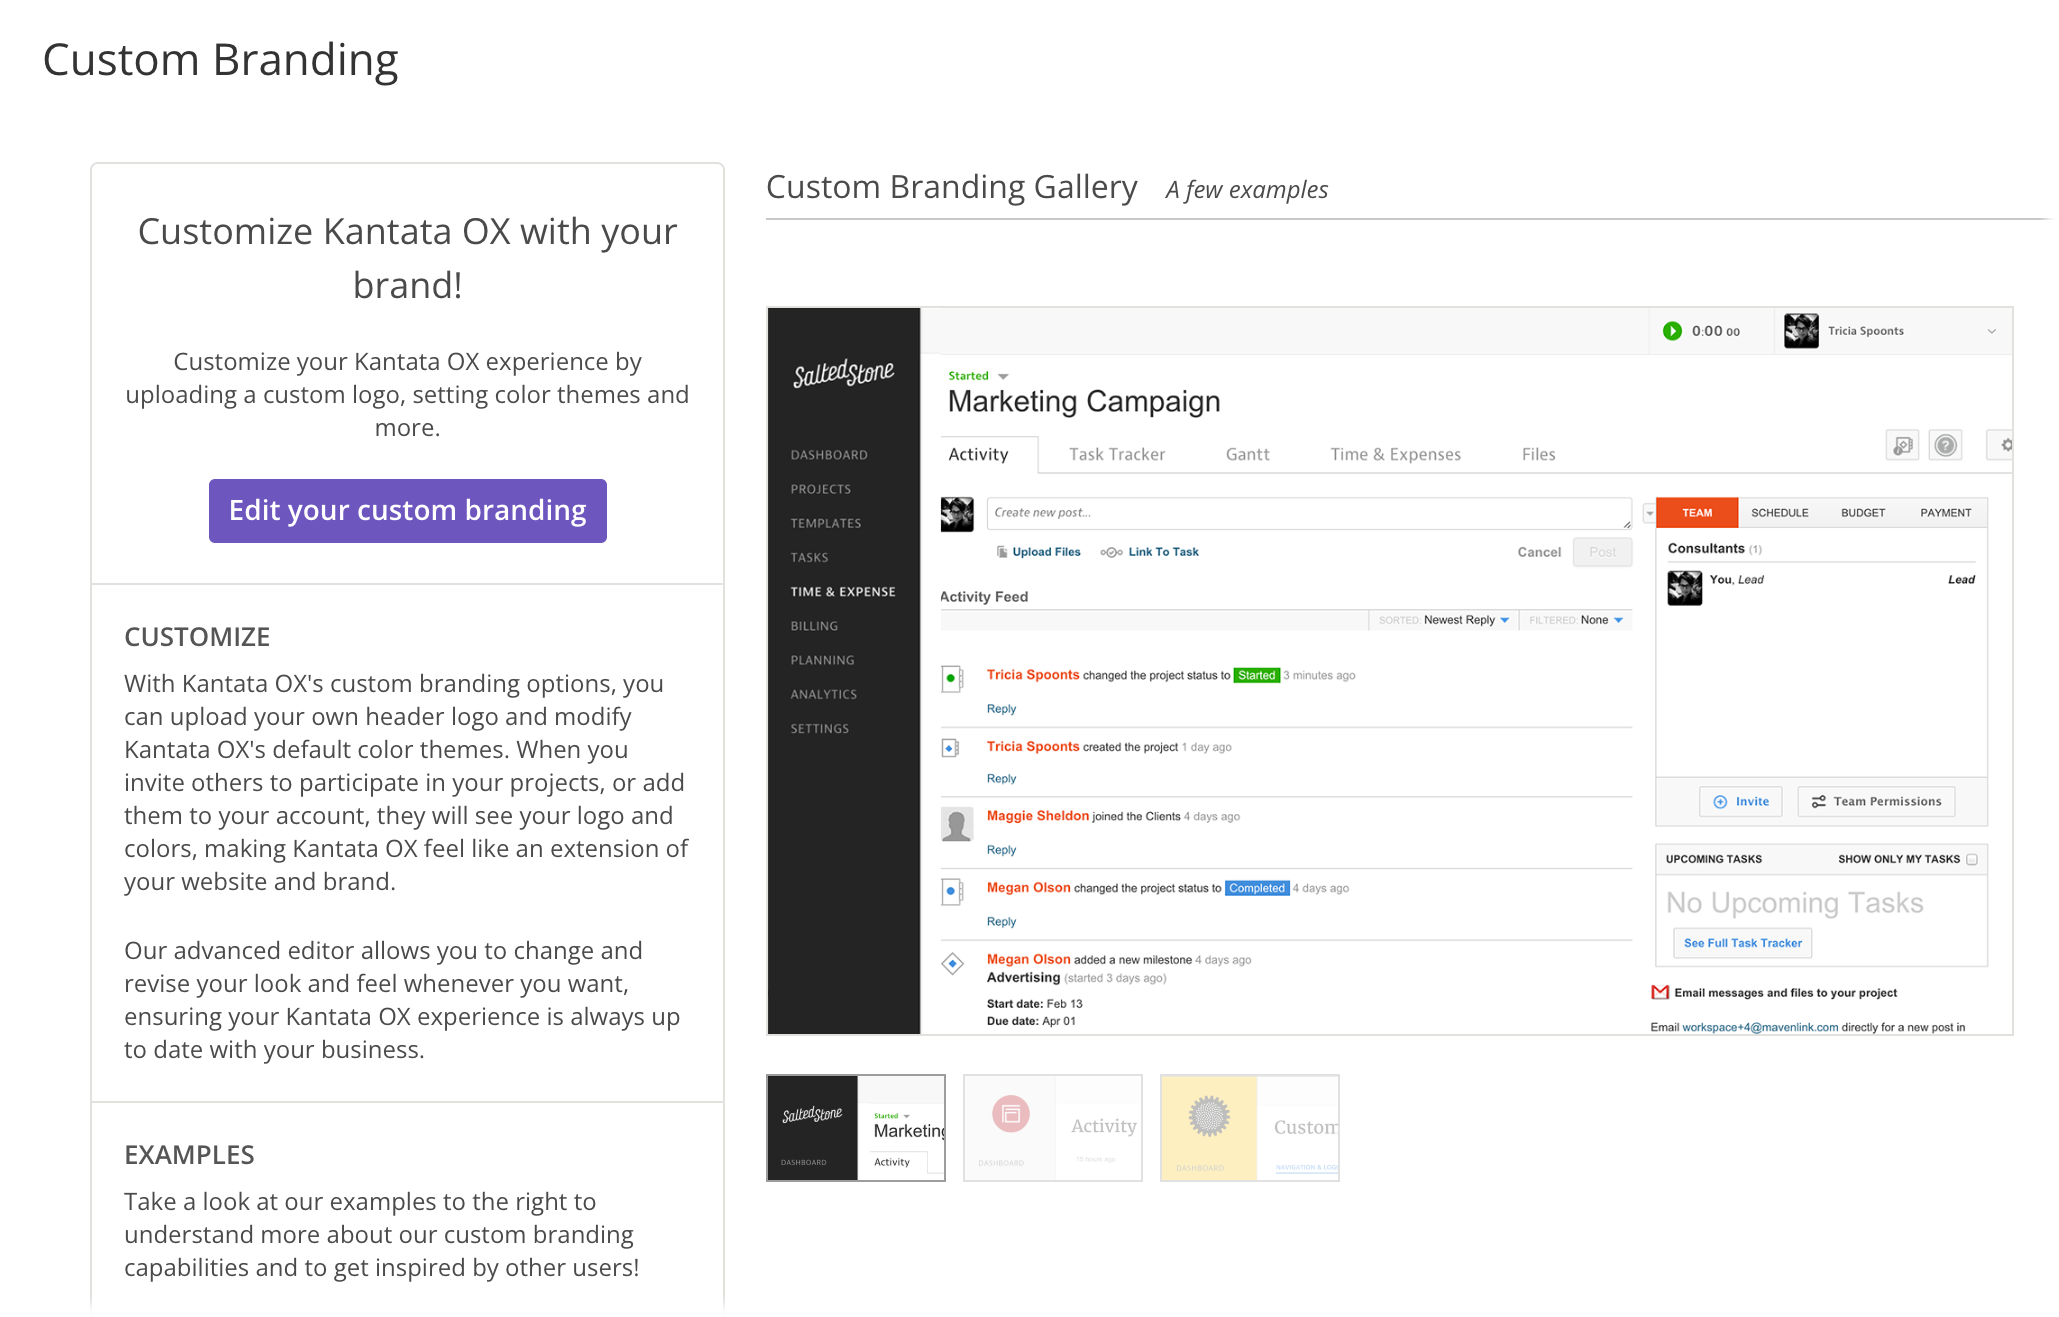Viewport: 2059px width, 1317px height.
Task: Open the Sorted Newest Reply dropdown
Action: (1444, 620)
